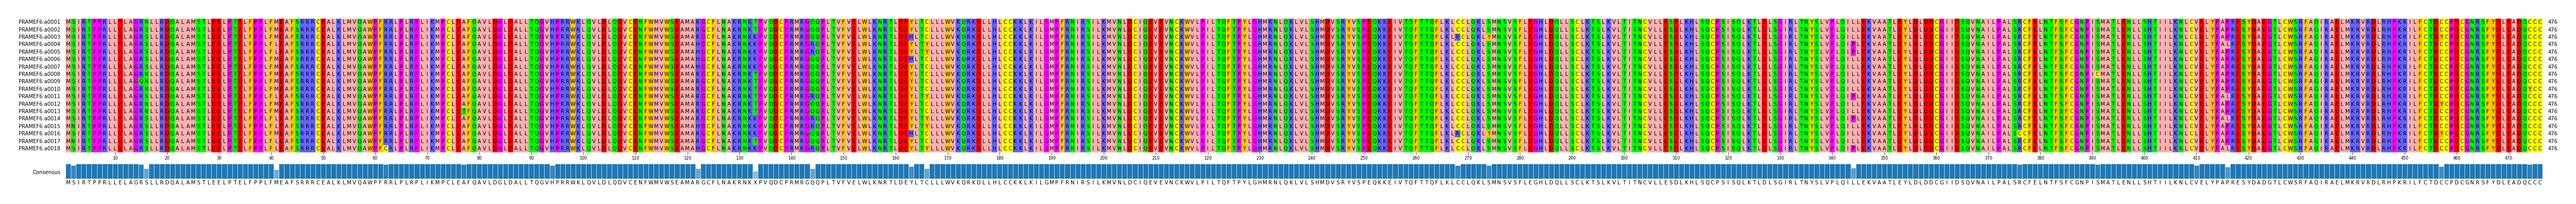The height and width of the screenshot is (204, 2576).
Task: Click the 476 length value for PRAMEF6:a0013
Action: 2552,111
